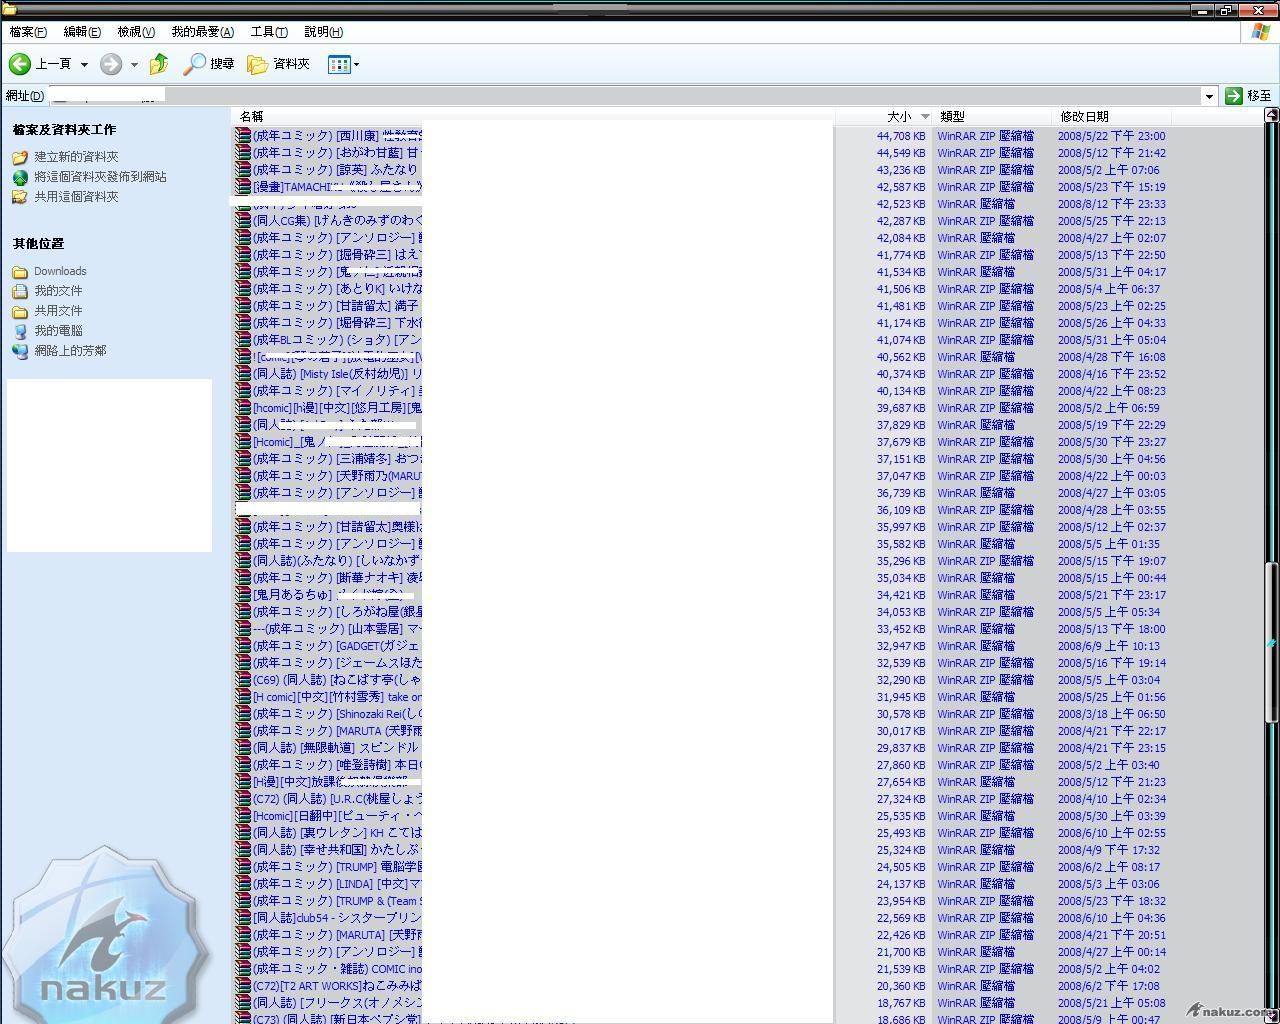This screenshot has width=1280, height=1024.
Task: Open 我的電腦 from other places
Action: click(58, 331)
